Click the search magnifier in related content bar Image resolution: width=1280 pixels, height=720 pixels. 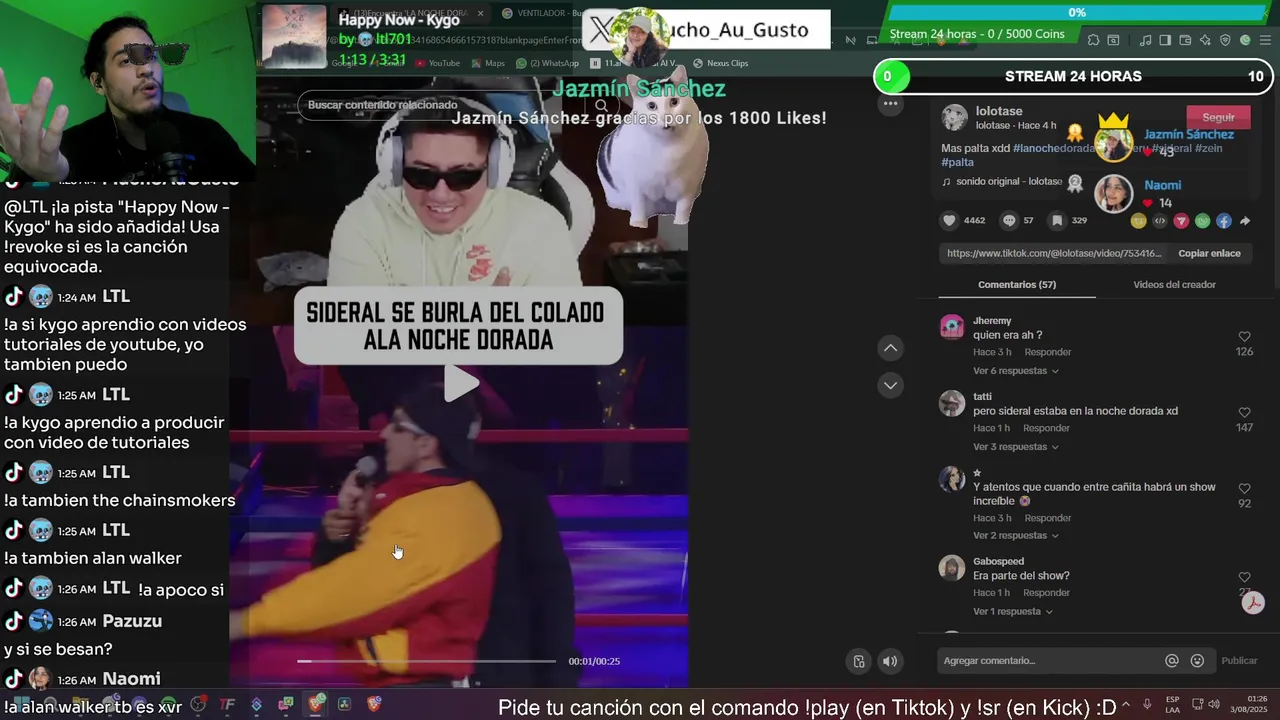point(601,105)
